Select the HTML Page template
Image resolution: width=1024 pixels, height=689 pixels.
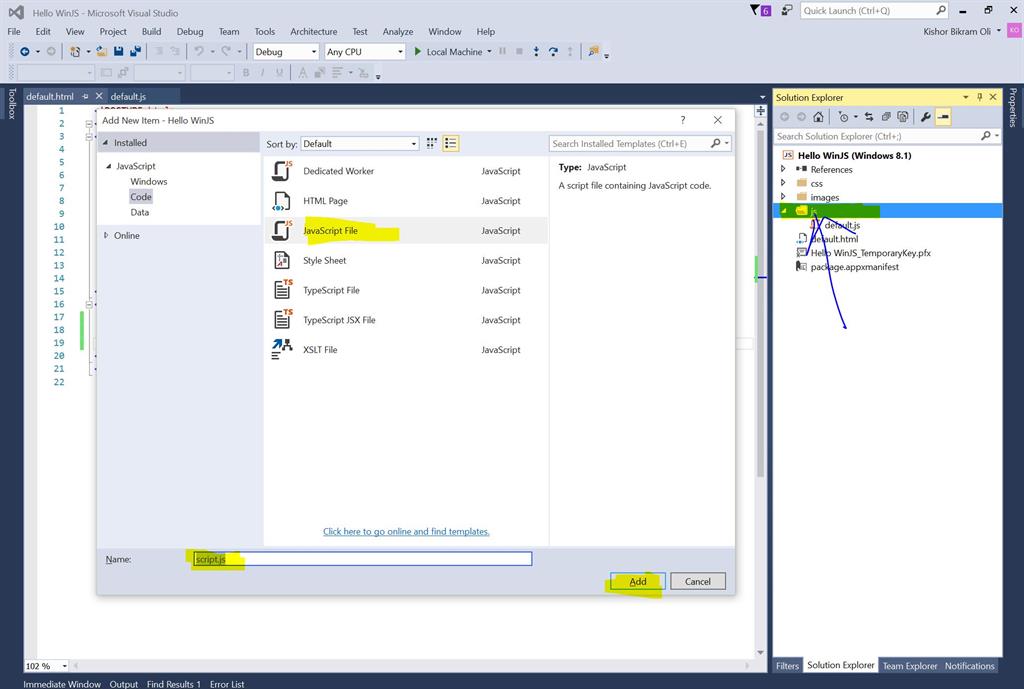(x=406, y=201)
